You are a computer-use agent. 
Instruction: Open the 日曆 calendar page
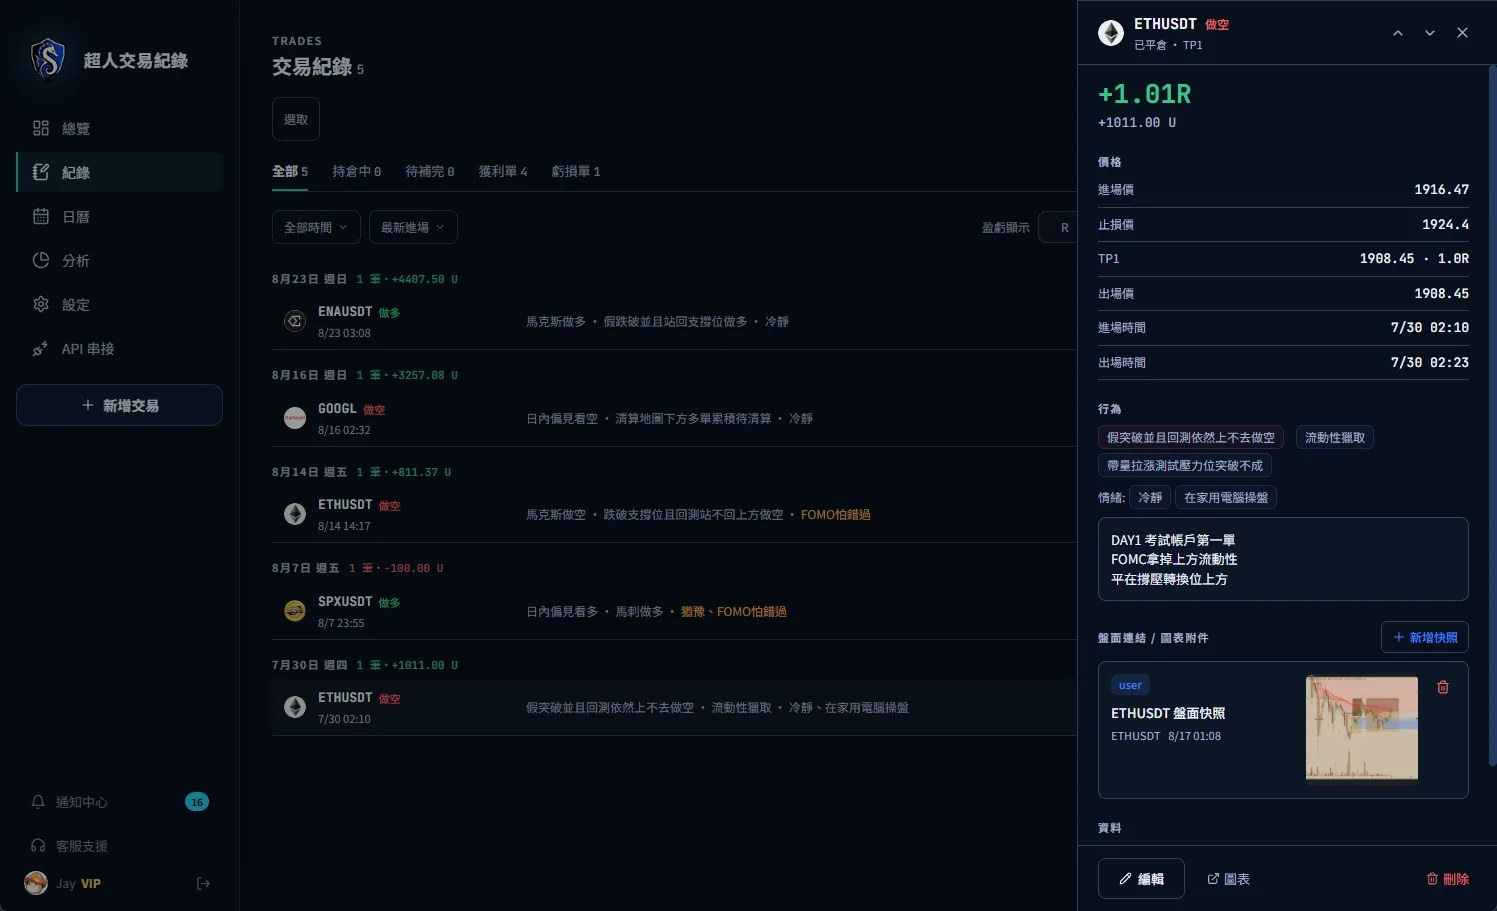click(119, 216)
